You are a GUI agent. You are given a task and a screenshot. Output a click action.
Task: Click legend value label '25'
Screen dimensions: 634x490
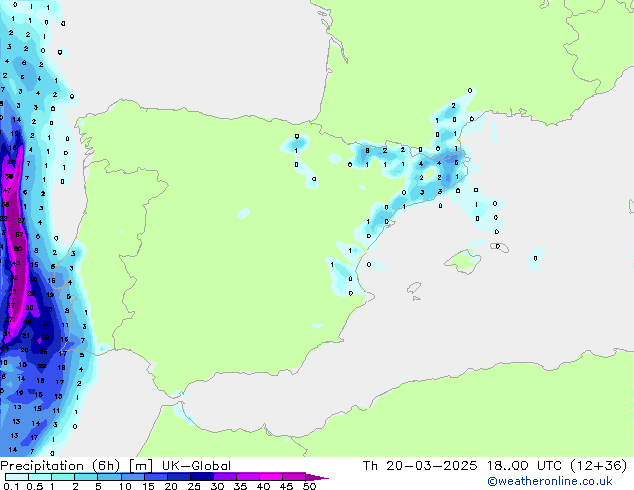tap(194, 486)
